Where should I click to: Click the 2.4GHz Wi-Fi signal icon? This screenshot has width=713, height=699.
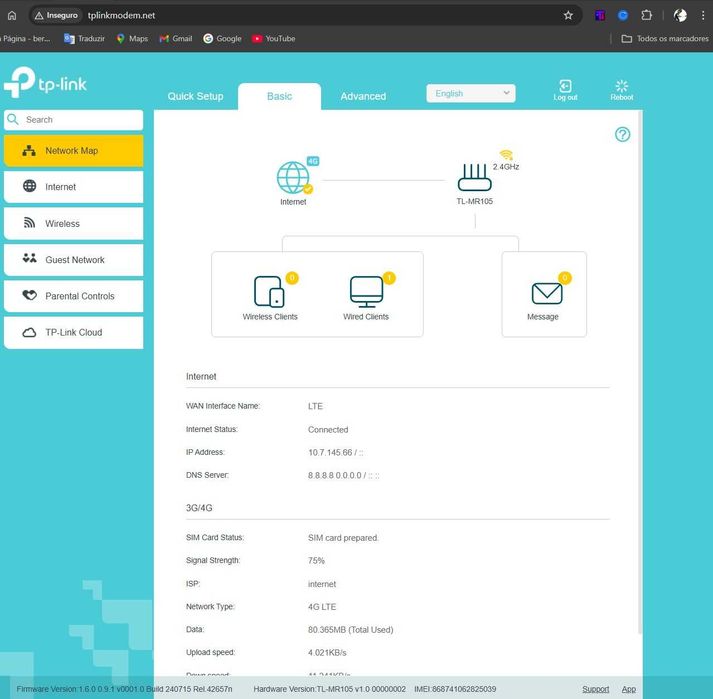[507, 155]
